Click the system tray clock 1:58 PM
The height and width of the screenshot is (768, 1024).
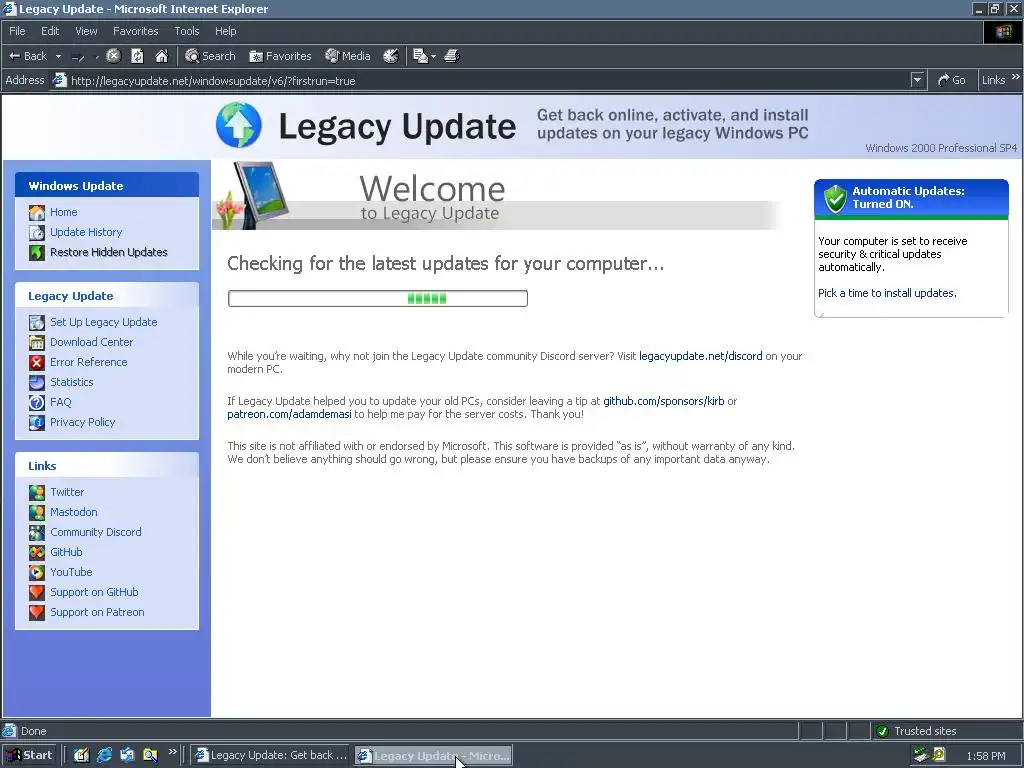point(985,756)
